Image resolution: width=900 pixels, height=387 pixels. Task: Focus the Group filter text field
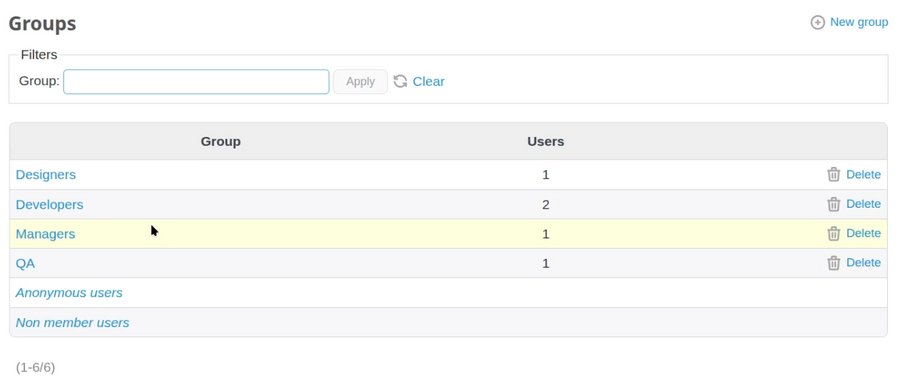(x=196, y=82)
